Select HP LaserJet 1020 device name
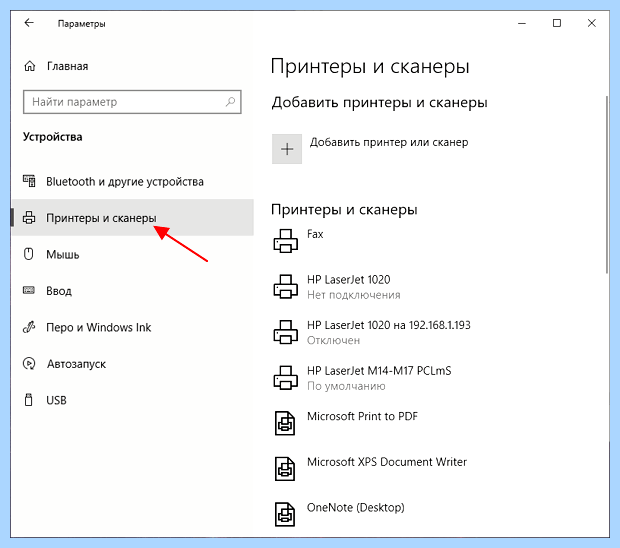 coord(348,280)
